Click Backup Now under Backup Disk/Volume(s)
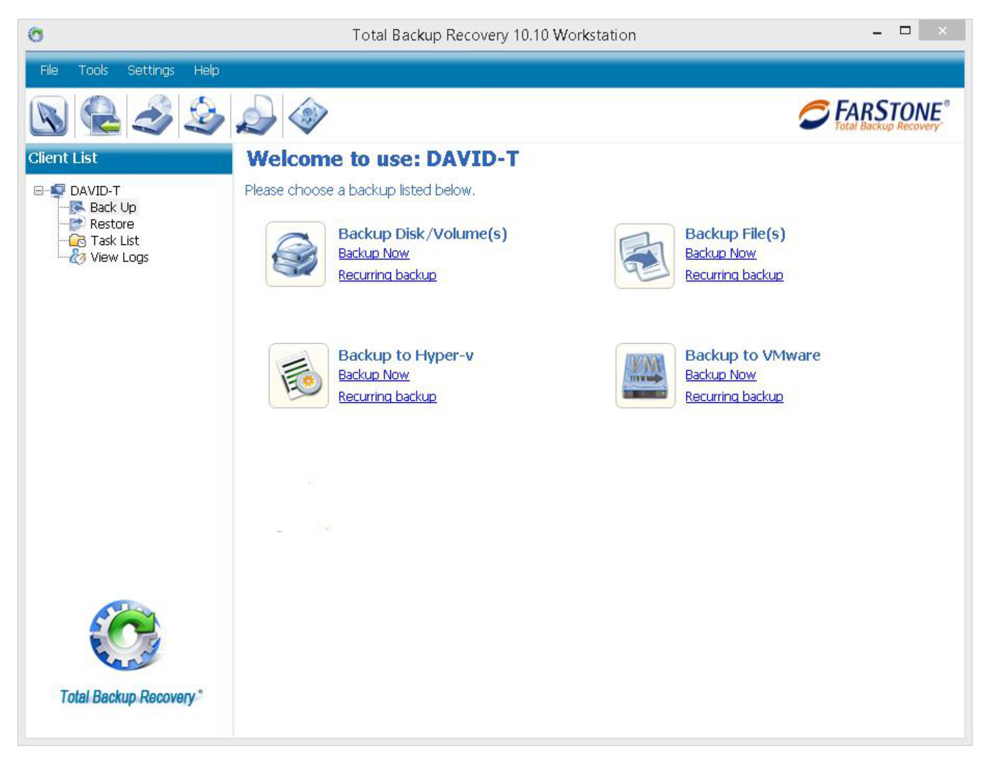 click(x=374, y=253)
